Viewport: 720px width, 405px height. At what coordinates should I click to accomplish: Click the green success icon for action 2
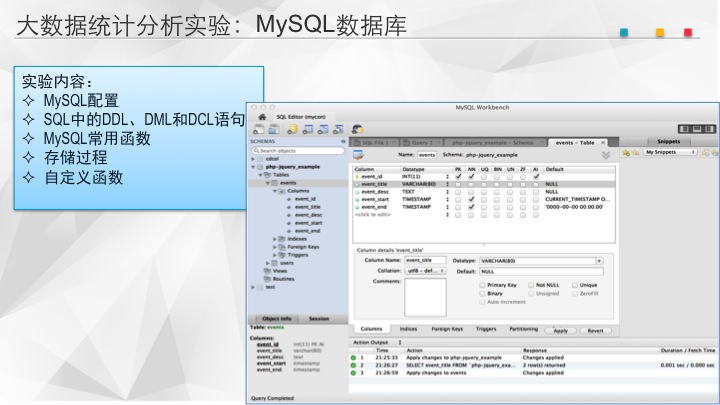pos(354,366)
